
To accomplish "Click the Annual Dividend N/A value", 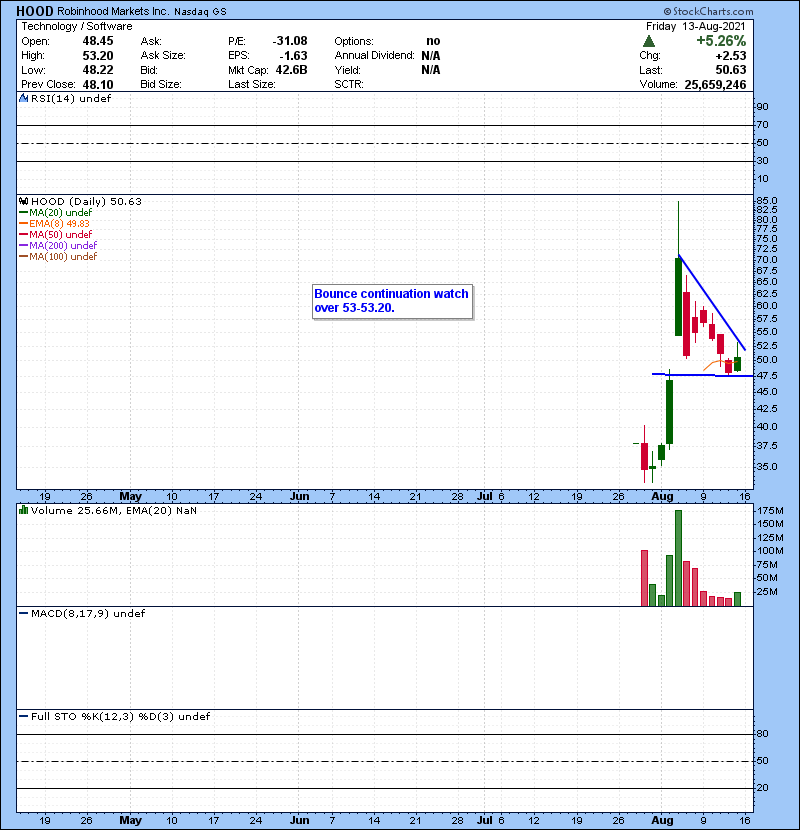I will [430, 56].
